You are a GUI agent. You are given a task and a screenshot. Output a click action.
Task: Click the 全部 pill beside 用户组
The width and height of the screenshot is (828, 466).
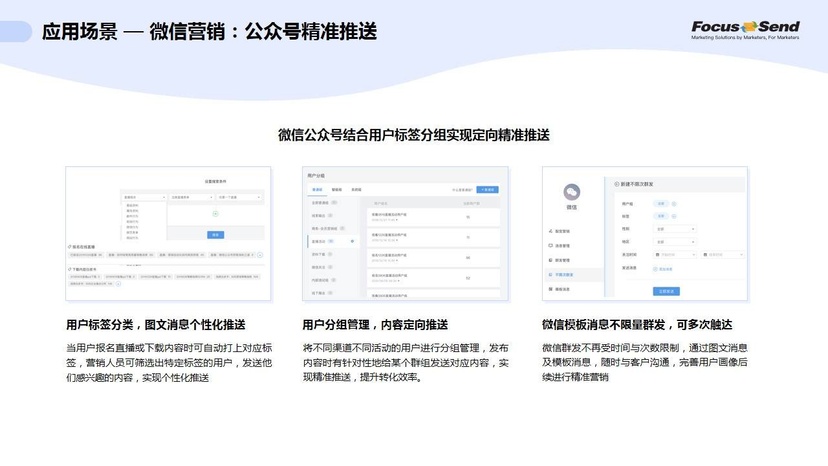point(661,203)
